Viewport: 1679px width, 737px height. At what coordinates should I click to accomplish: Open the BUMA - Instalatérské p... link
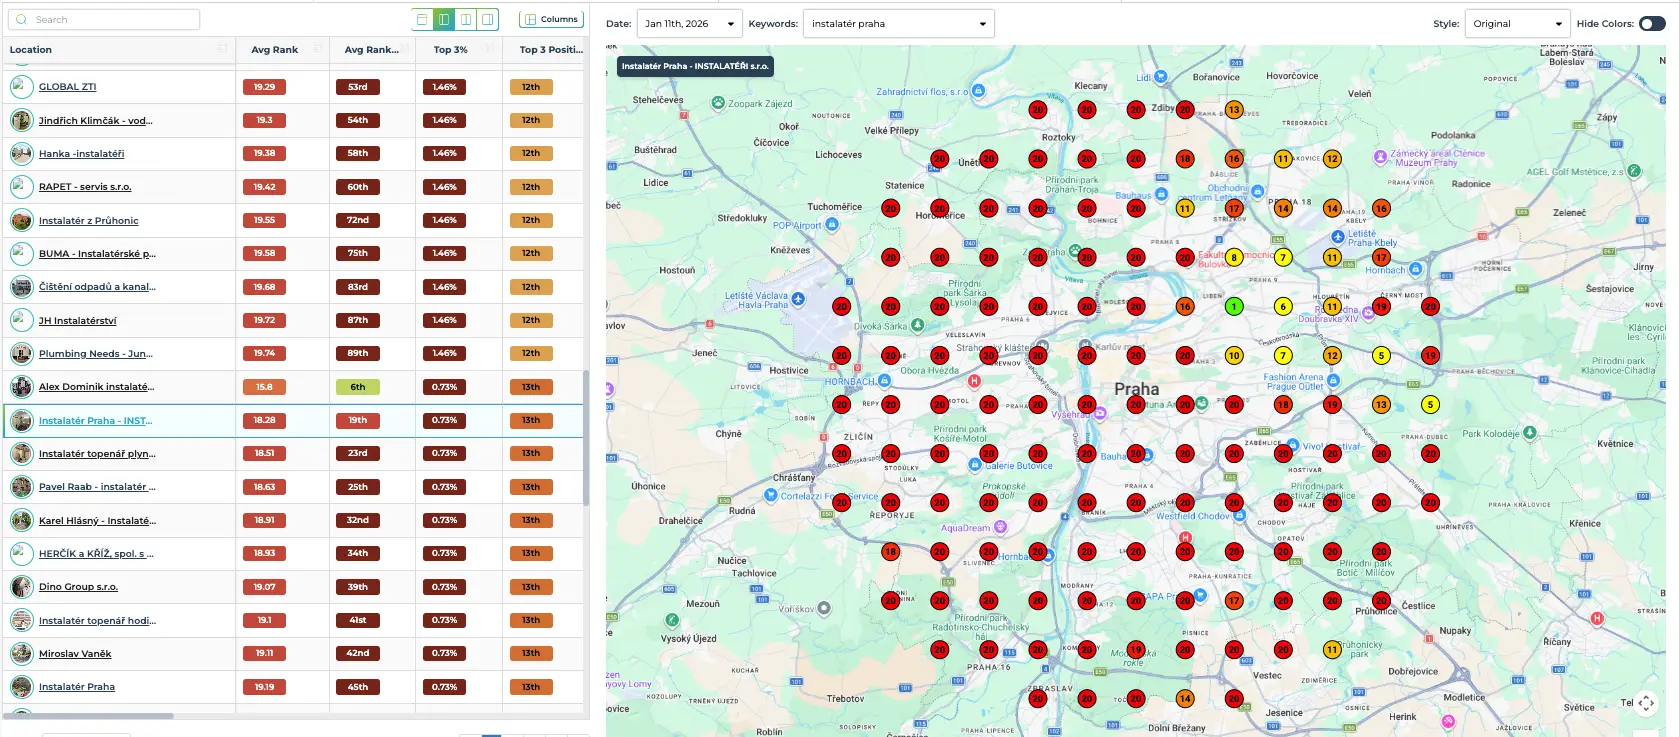[x=97, y=254]
